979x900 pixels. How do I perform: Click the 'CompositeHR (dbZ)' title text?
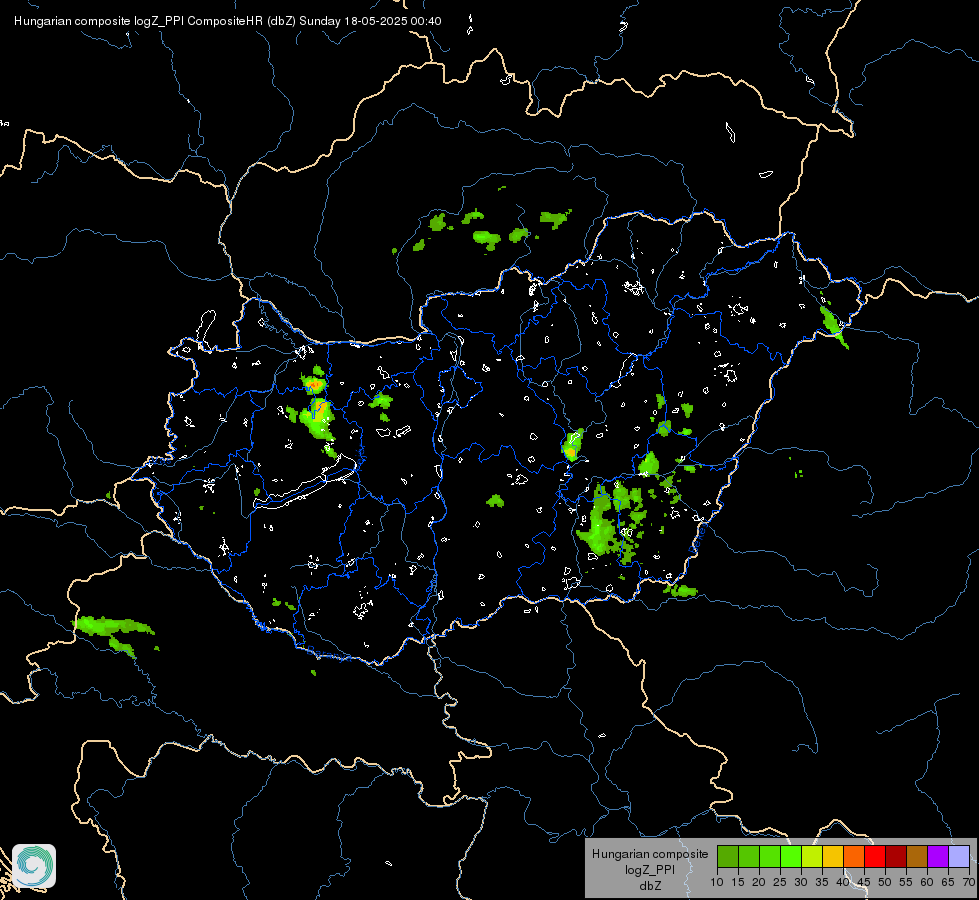(241, 21)
